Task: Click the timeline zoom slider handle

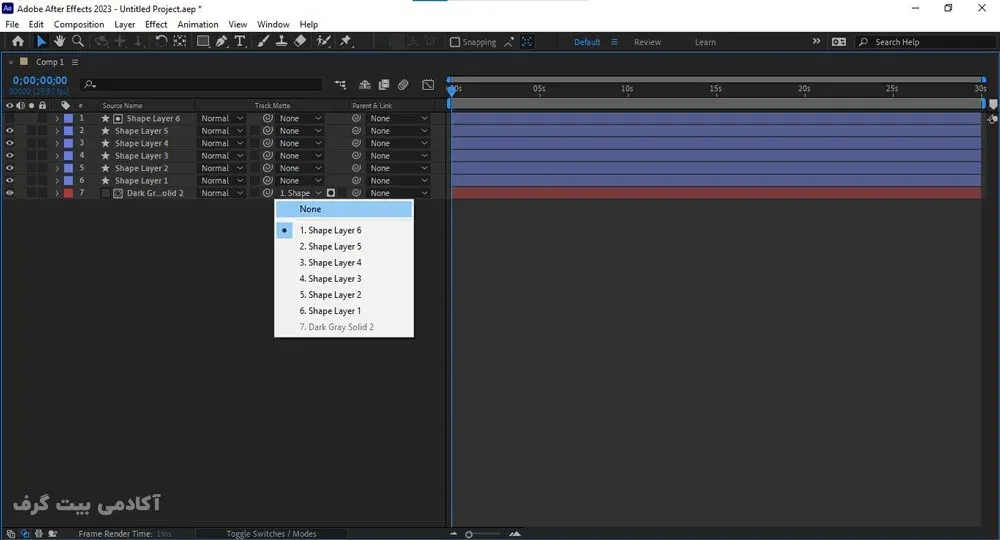Action: pyautogui.click(x=469, y=534)
